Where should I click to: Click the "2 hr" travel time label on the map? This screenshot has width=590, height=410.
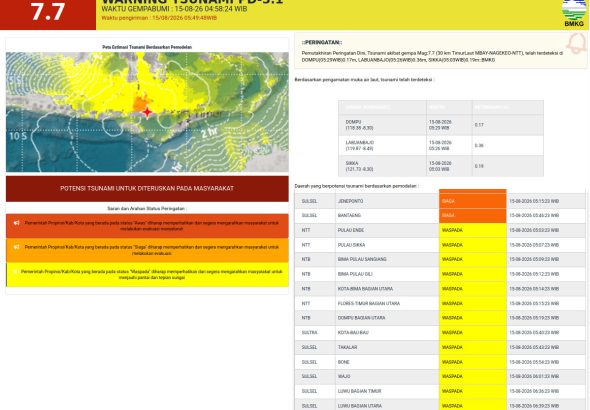pos(209,132)
